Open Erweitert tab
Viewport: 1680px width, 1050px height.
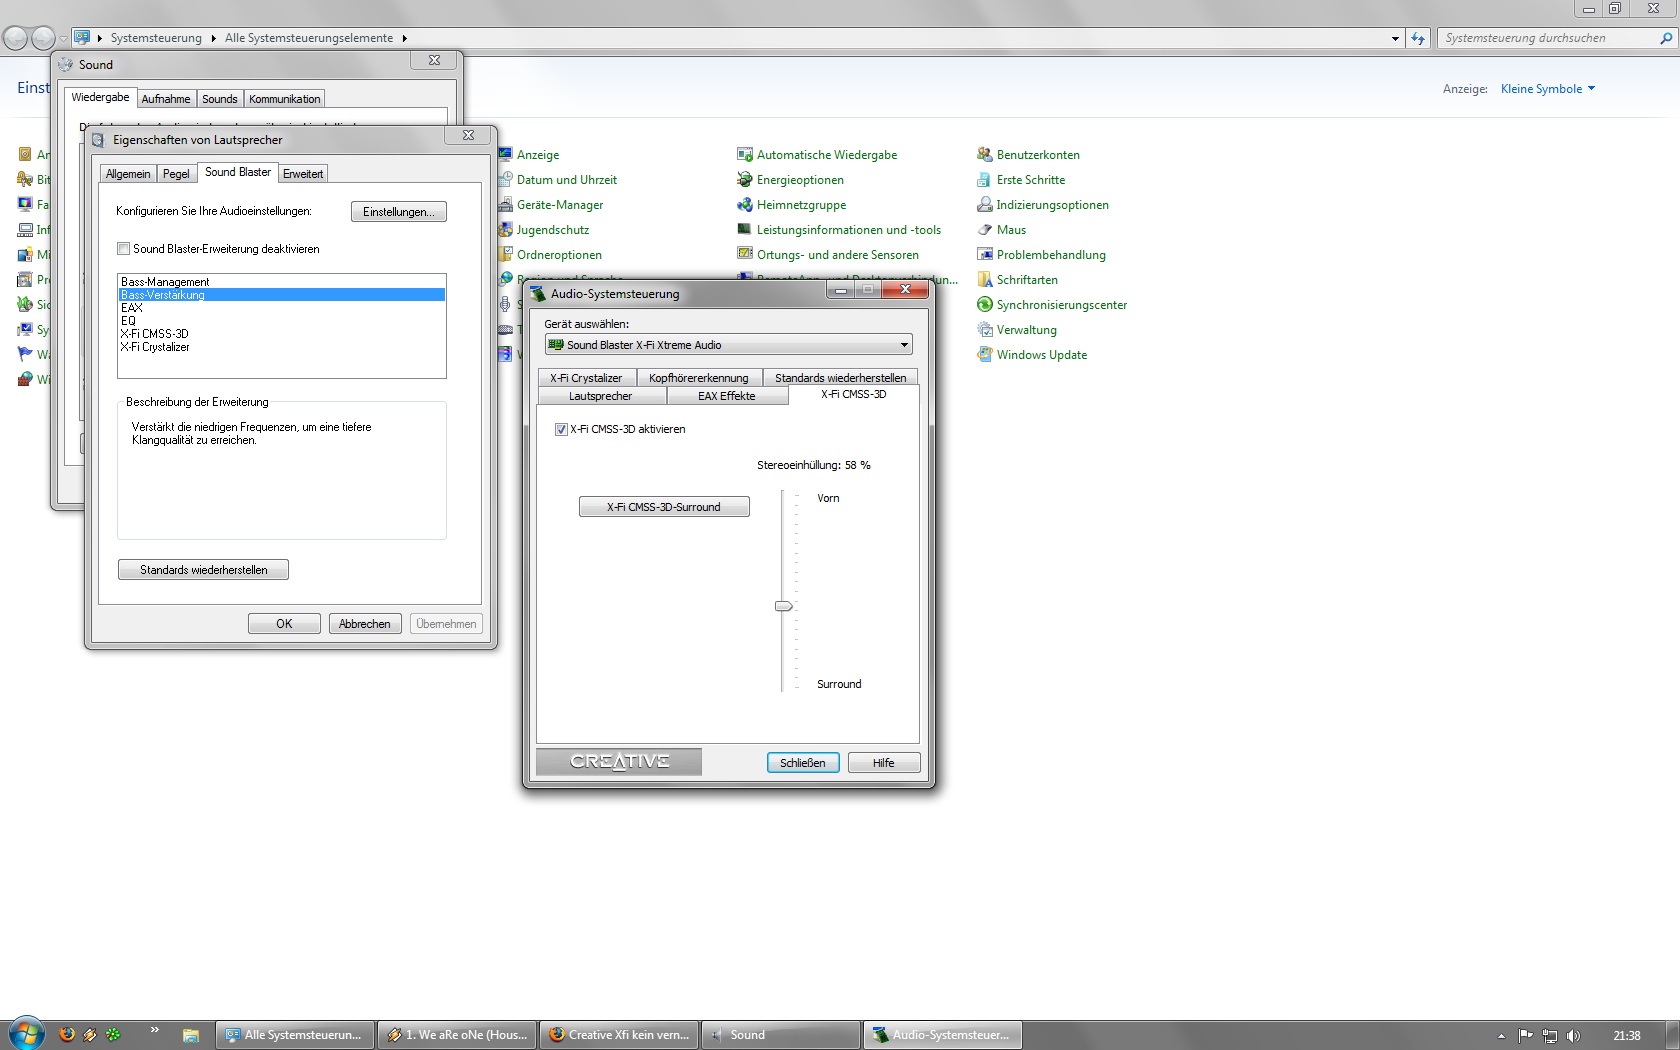tap(303, 174)
